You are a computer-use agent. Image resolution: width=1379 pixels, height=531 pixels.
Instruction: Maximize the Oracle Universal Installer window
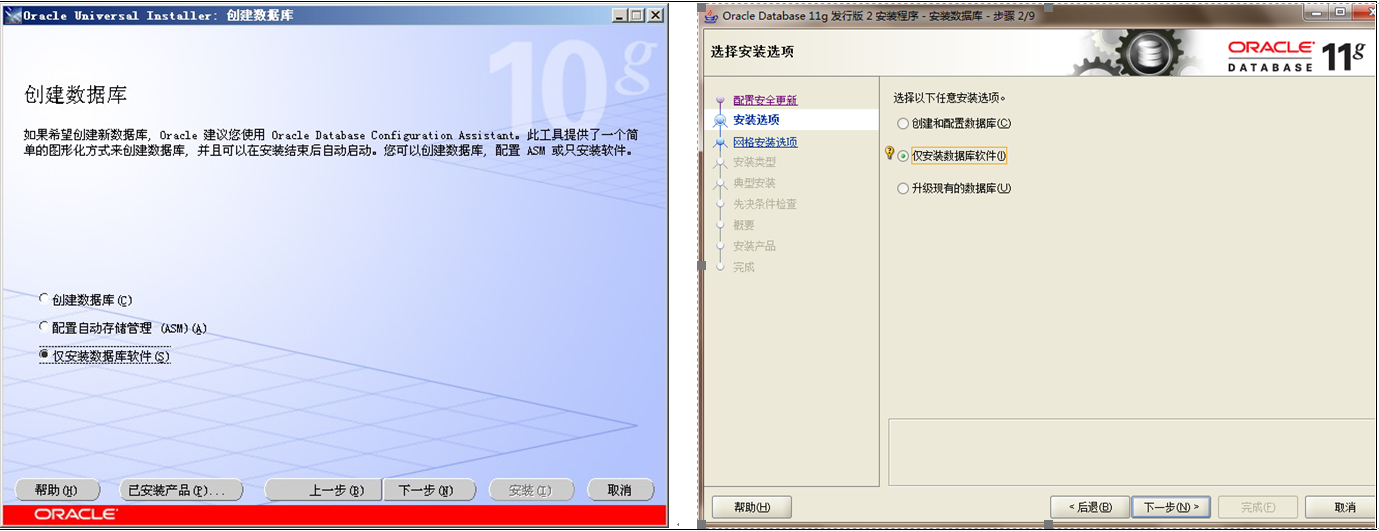click(638, 15)
